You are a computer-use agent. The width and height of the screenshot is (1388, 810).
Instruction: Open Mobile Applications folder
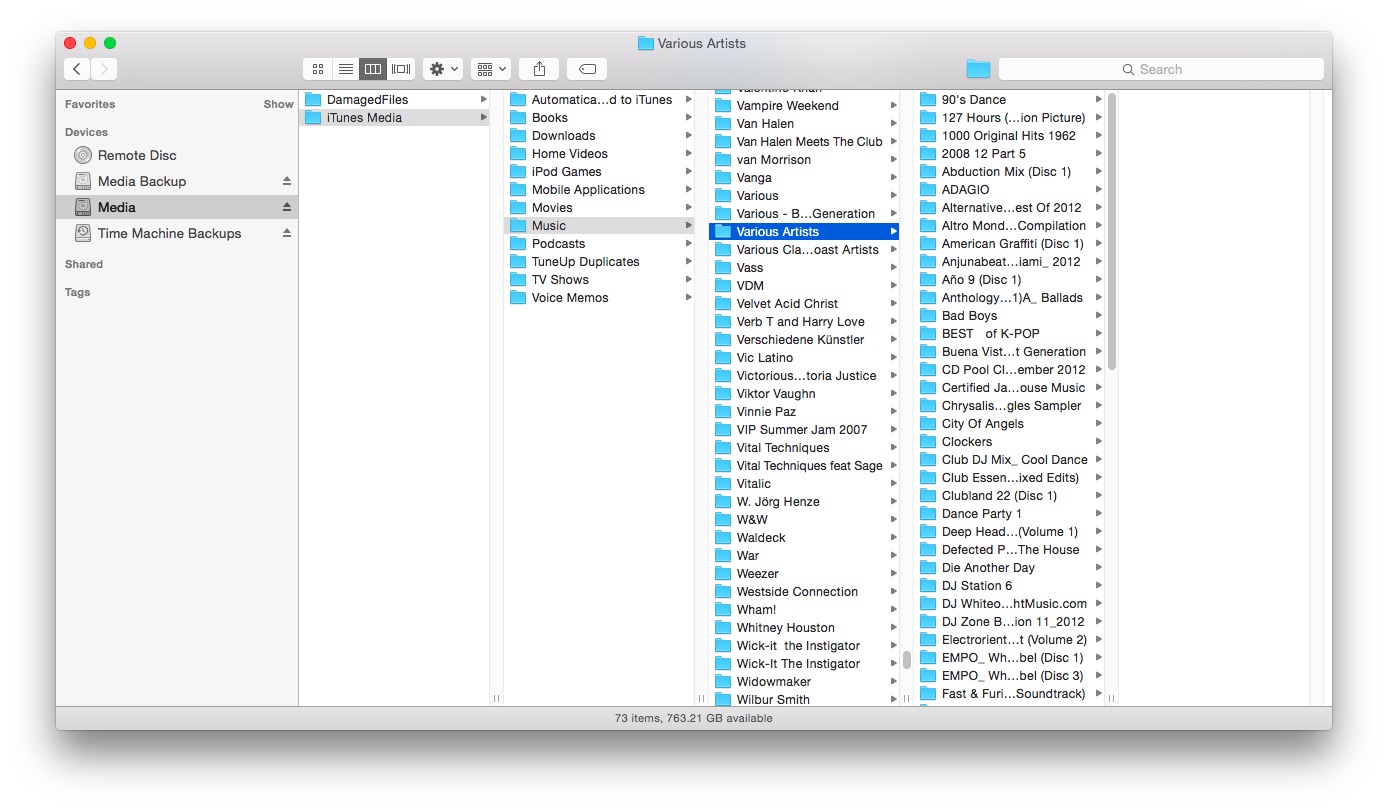599,189
